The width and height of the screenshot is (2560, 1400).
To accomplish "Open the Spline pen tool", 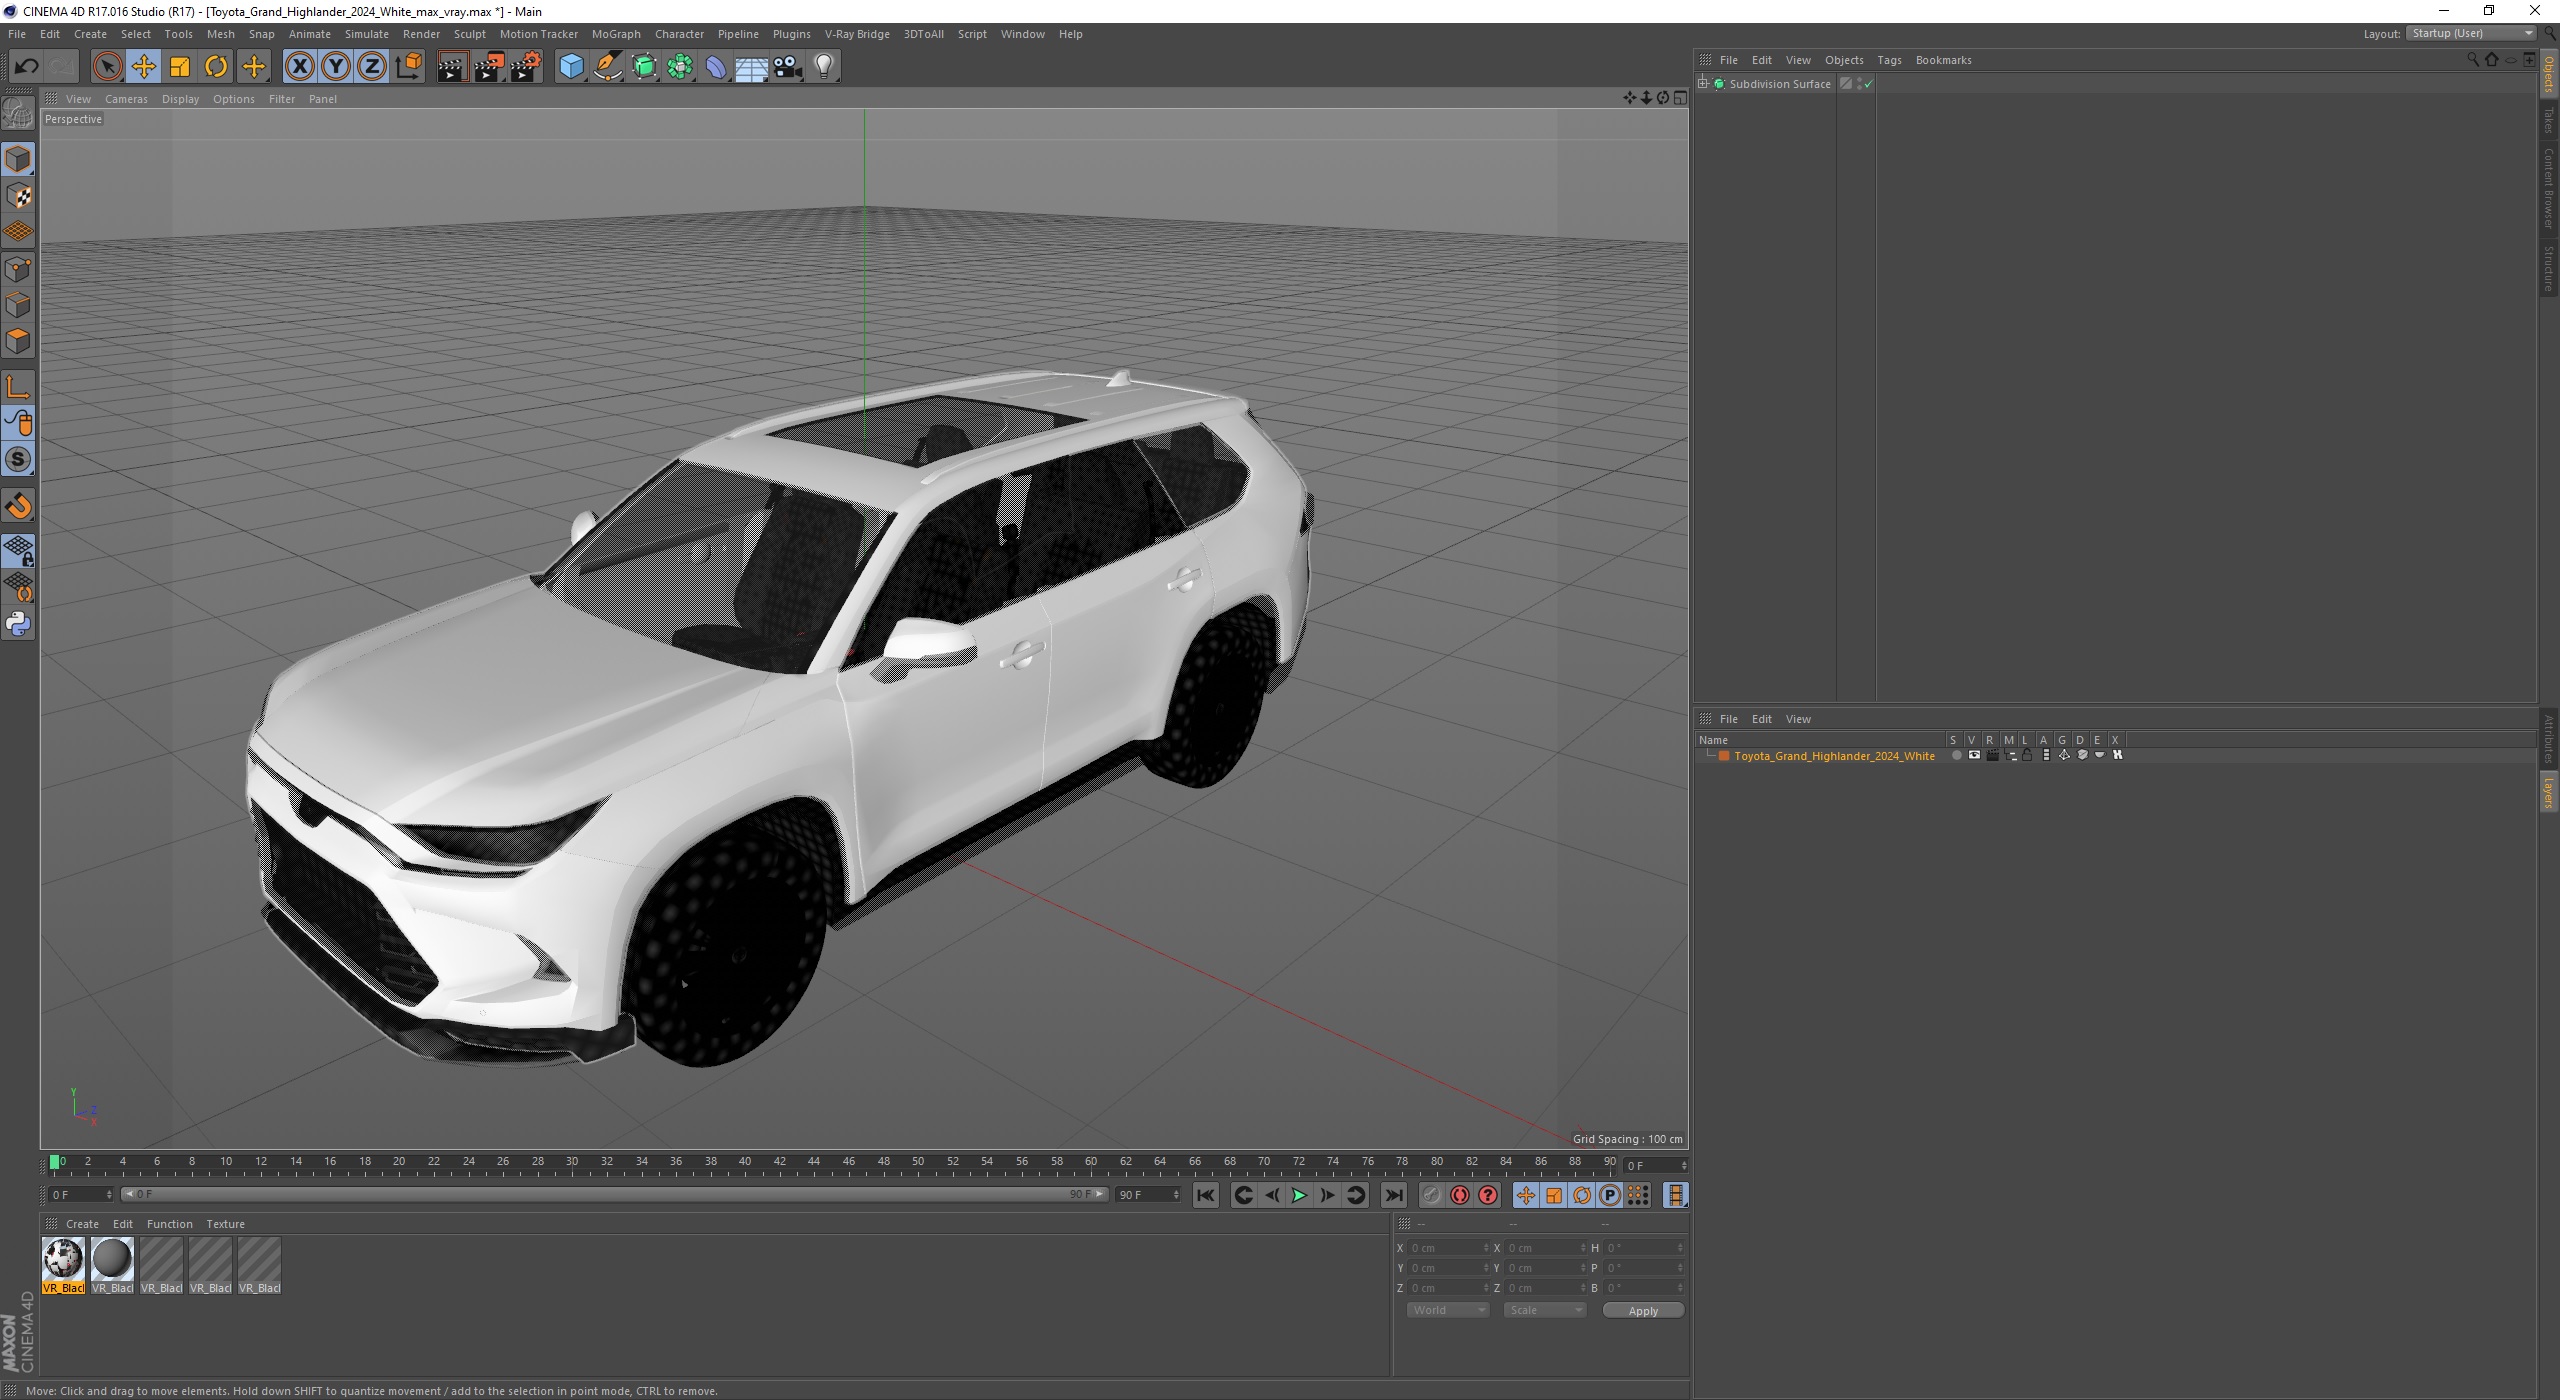I will pyautogui.click(x=608, y=67).
